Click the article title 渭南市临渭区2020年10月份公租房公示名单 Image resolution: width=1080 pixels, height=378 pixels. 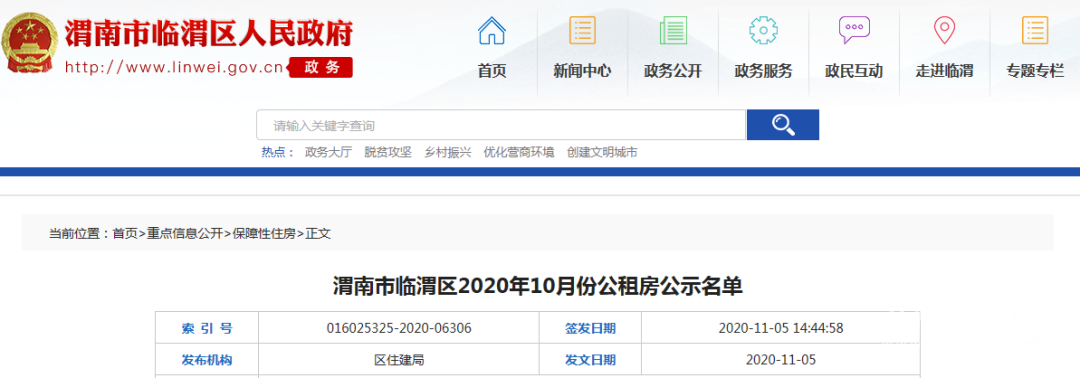tap(537, 286)
